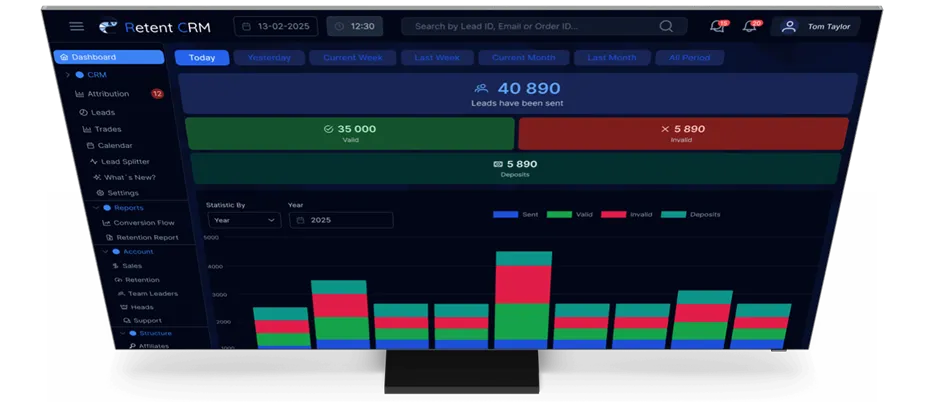
Task: Switch to the All Period tab
Action: tap(689, 58)
